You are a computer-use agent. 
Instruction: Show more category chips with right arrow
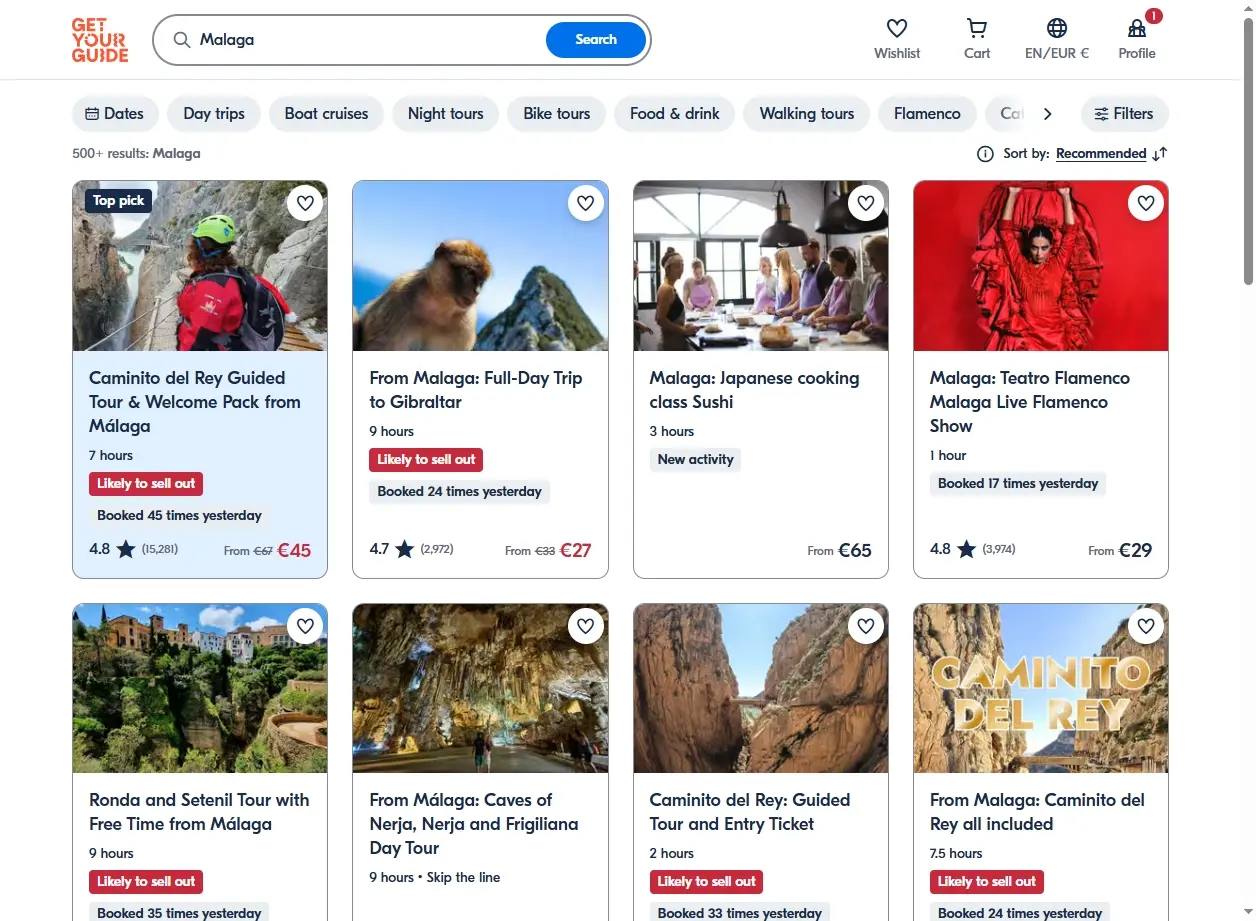(1047, 114)
